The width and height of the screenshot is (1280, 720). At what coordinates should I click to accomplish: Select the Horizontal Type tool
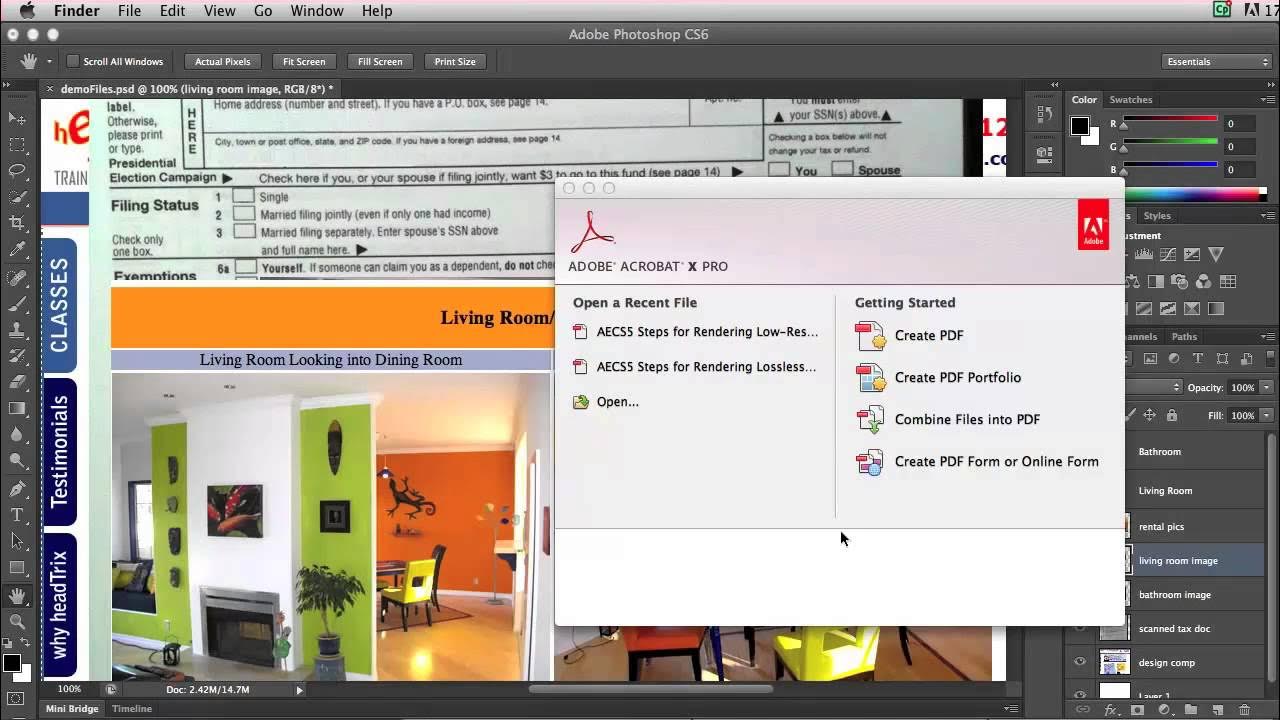point(17,515)
